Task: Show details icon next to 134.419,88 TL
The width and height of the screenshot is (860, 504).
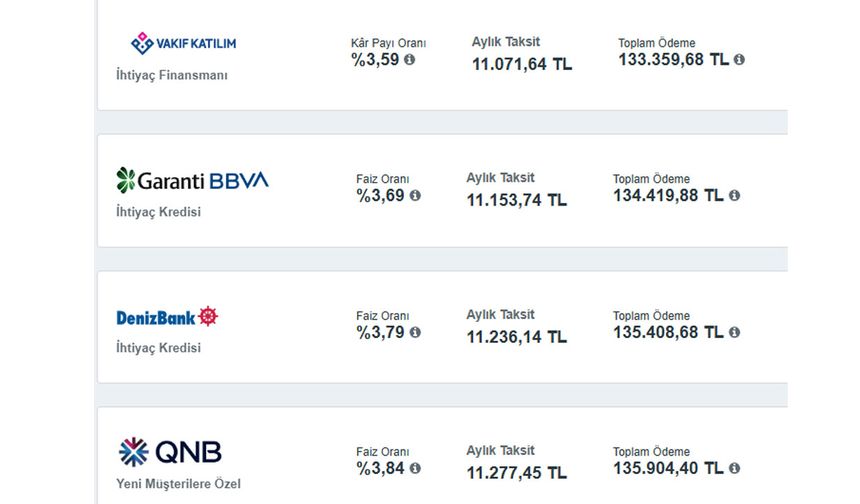Action: coord(734,195)
